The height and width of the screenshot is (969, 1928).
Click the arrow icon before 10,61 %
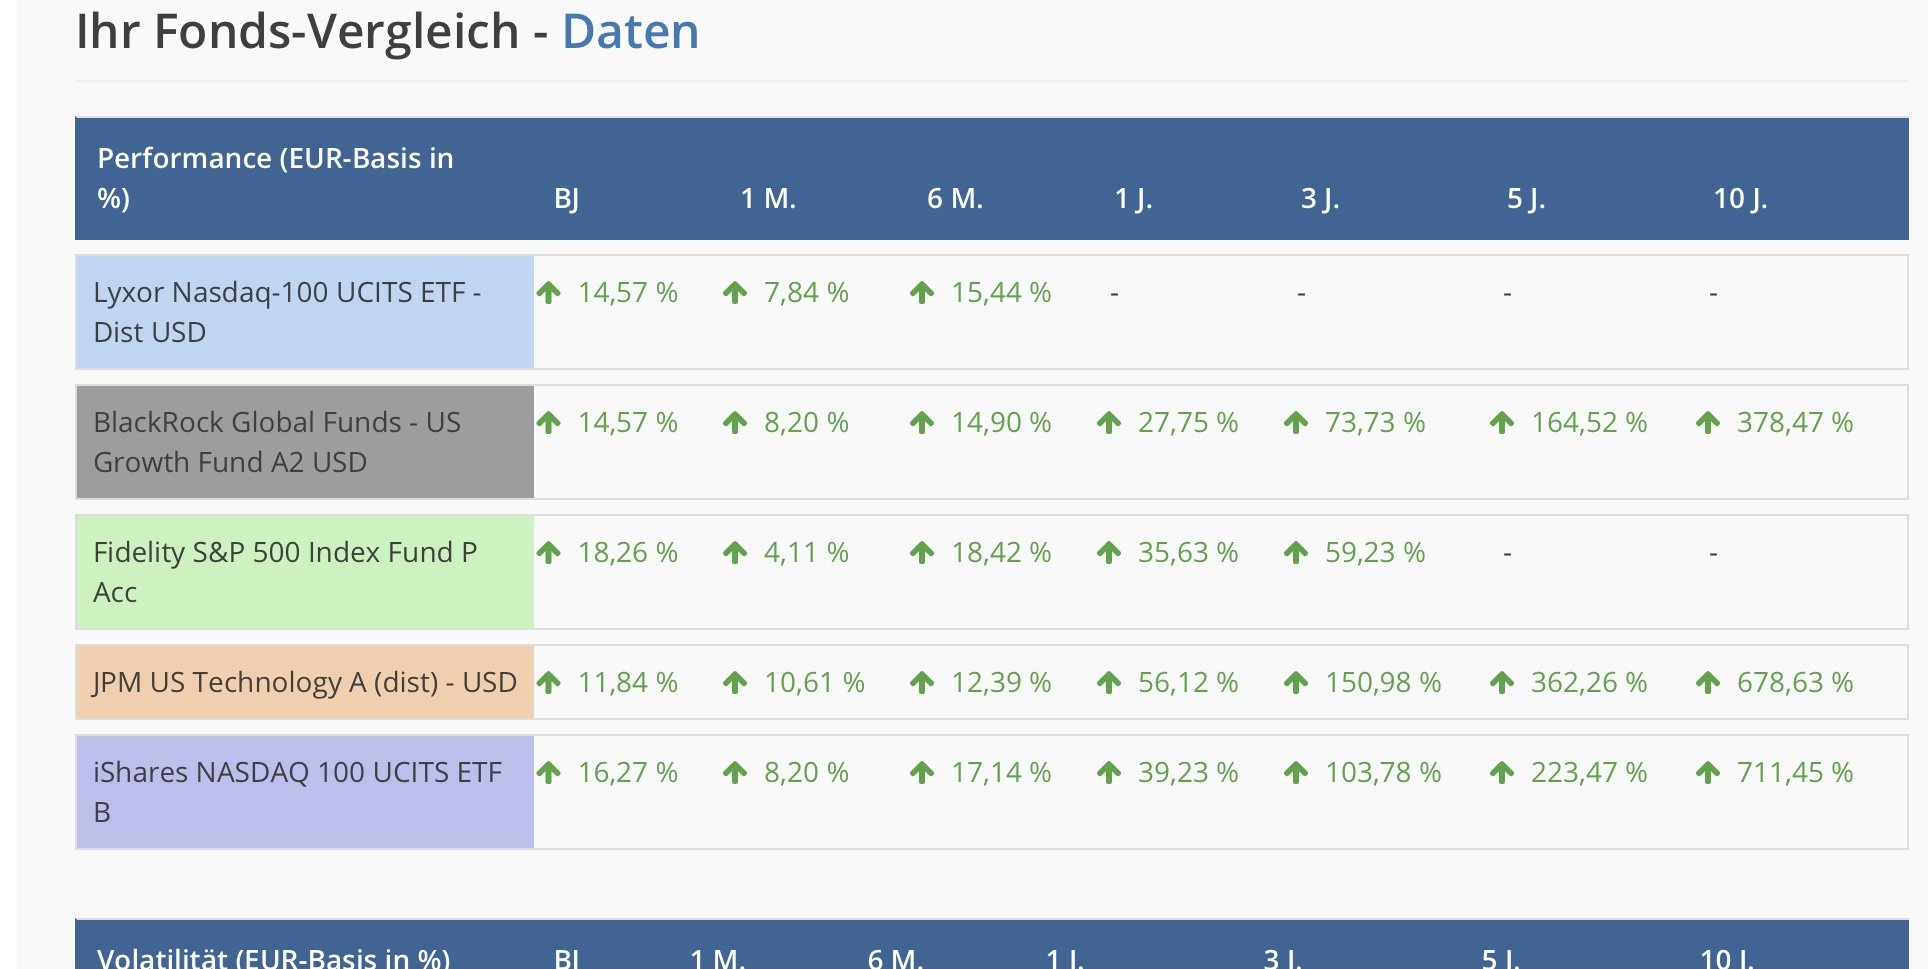(735, 683)
